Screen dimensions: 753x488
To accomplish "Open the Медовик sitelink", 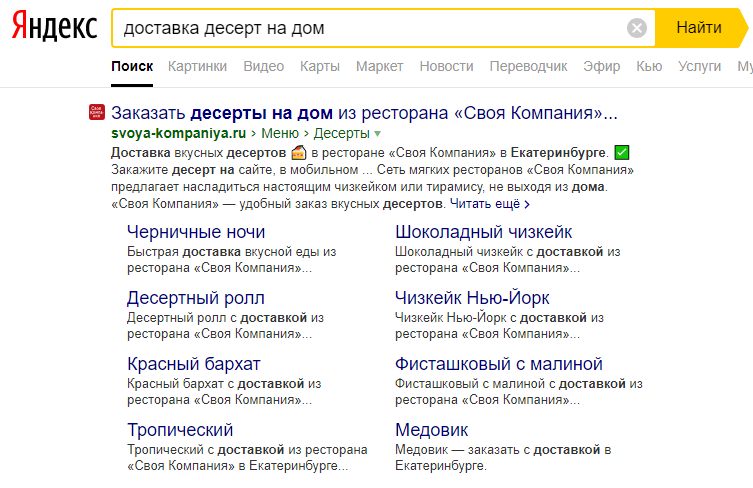I will coord(432,430).
